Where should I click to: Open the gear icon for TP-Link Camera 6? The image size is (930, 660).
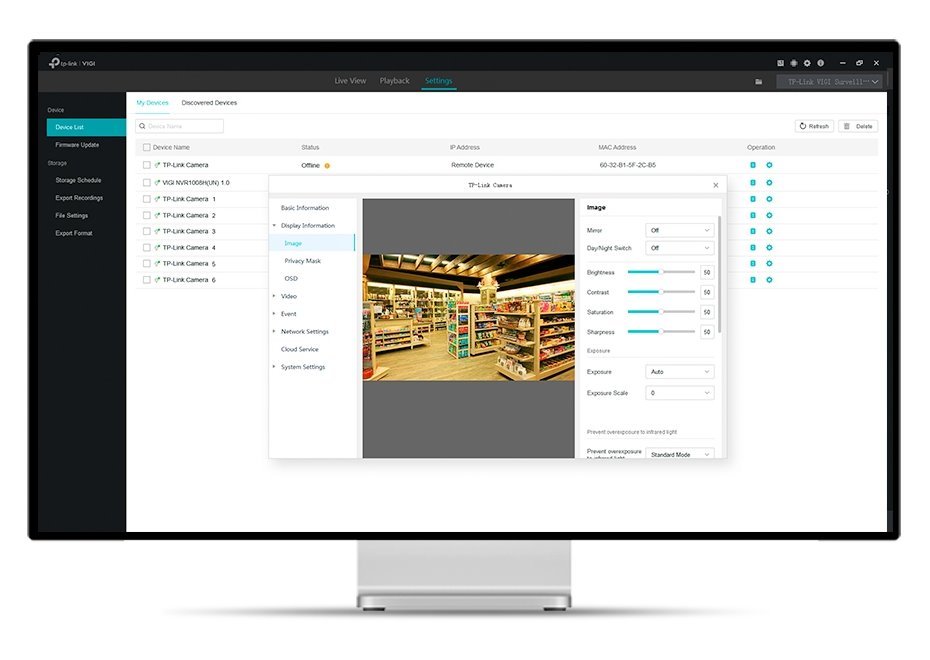coord(769,280)
